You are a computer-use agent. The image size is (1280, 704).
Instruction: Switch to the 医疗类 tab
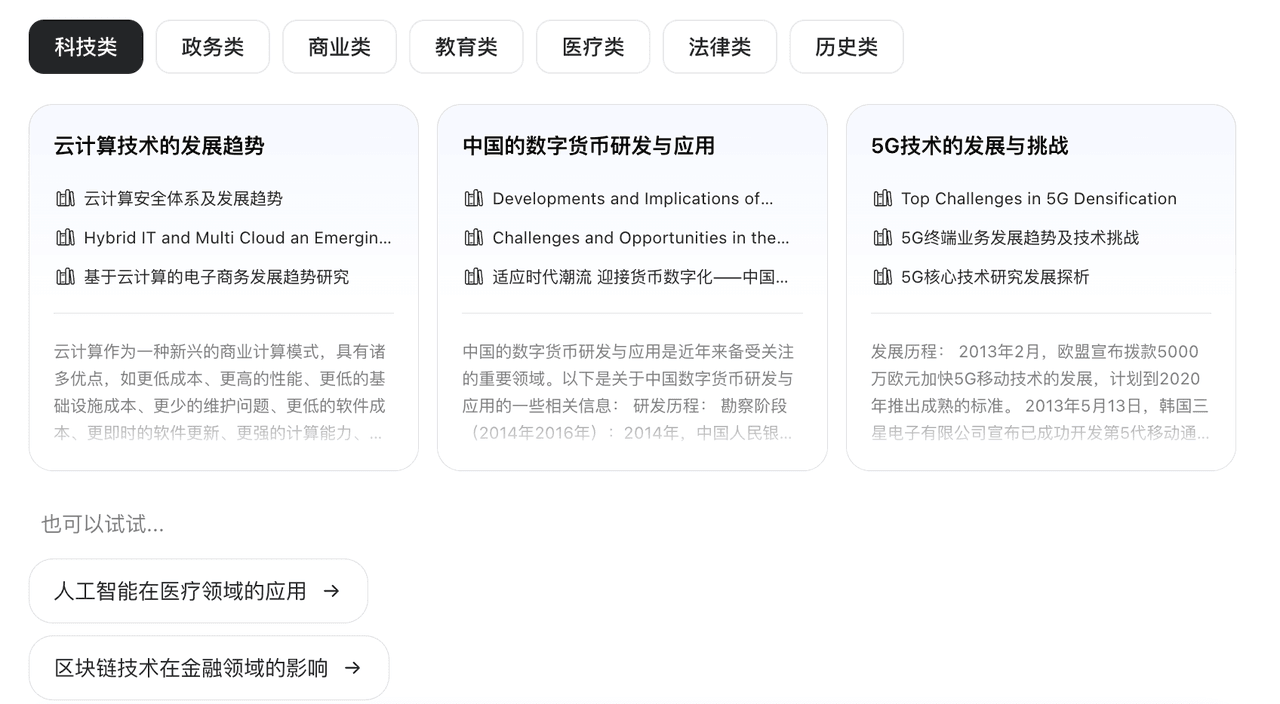pos(593,47)
